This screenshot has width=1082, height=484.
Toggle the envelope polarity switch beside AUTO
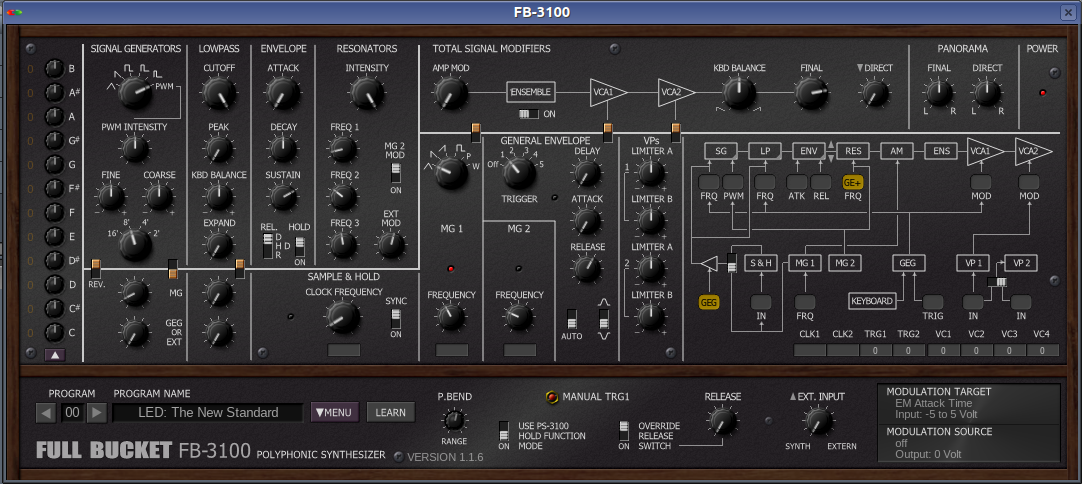click(604, 319)
